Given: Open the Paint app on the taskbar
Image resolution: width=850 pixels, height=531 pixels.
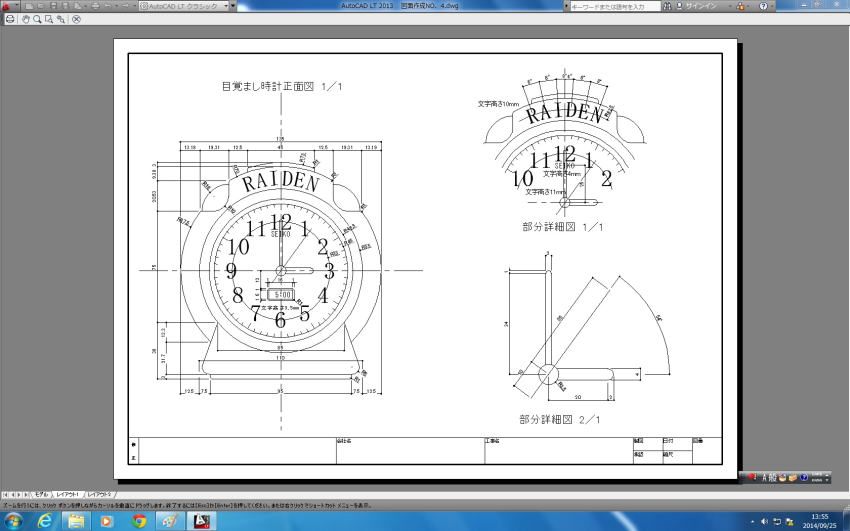Looking at the screenshot, I should (x=171, y=521).
